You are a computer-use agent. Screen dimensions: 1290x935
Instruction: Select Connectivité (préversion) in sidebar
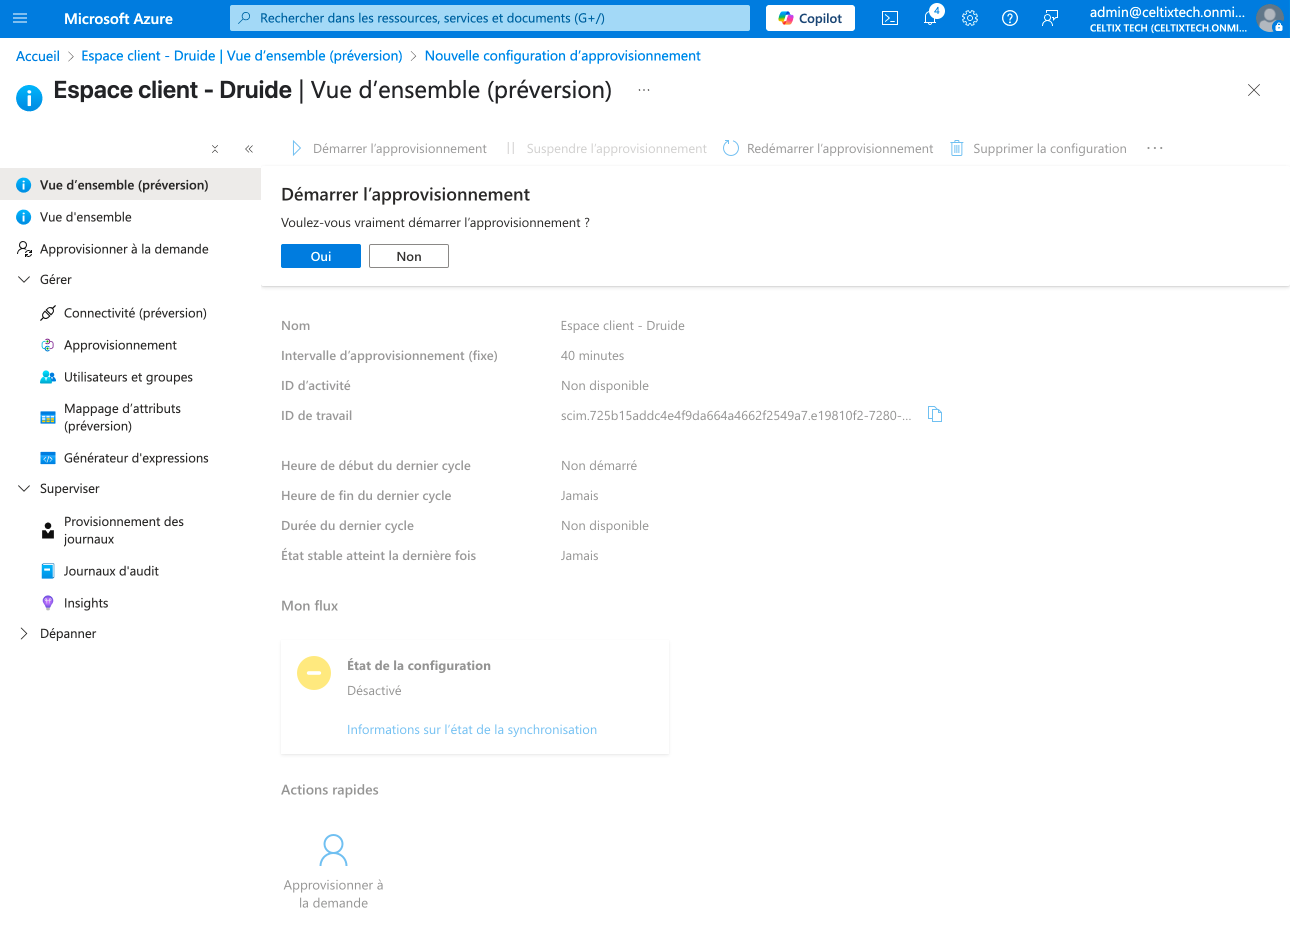(135, 313)
